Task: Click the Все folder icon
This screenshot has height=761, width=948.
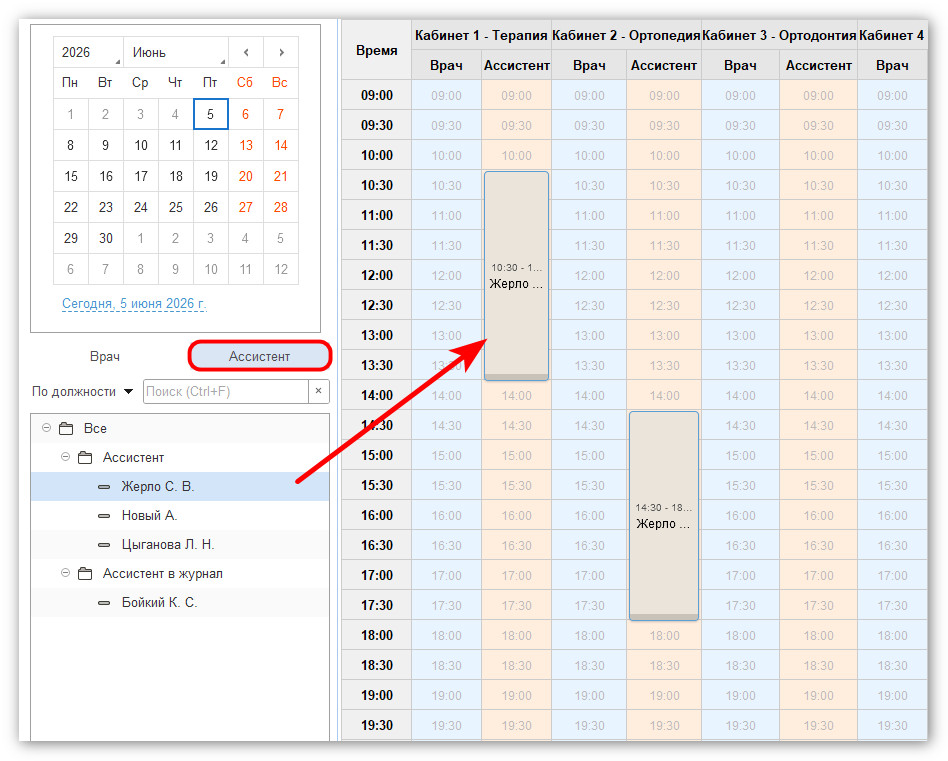Action: pos(66,429)
